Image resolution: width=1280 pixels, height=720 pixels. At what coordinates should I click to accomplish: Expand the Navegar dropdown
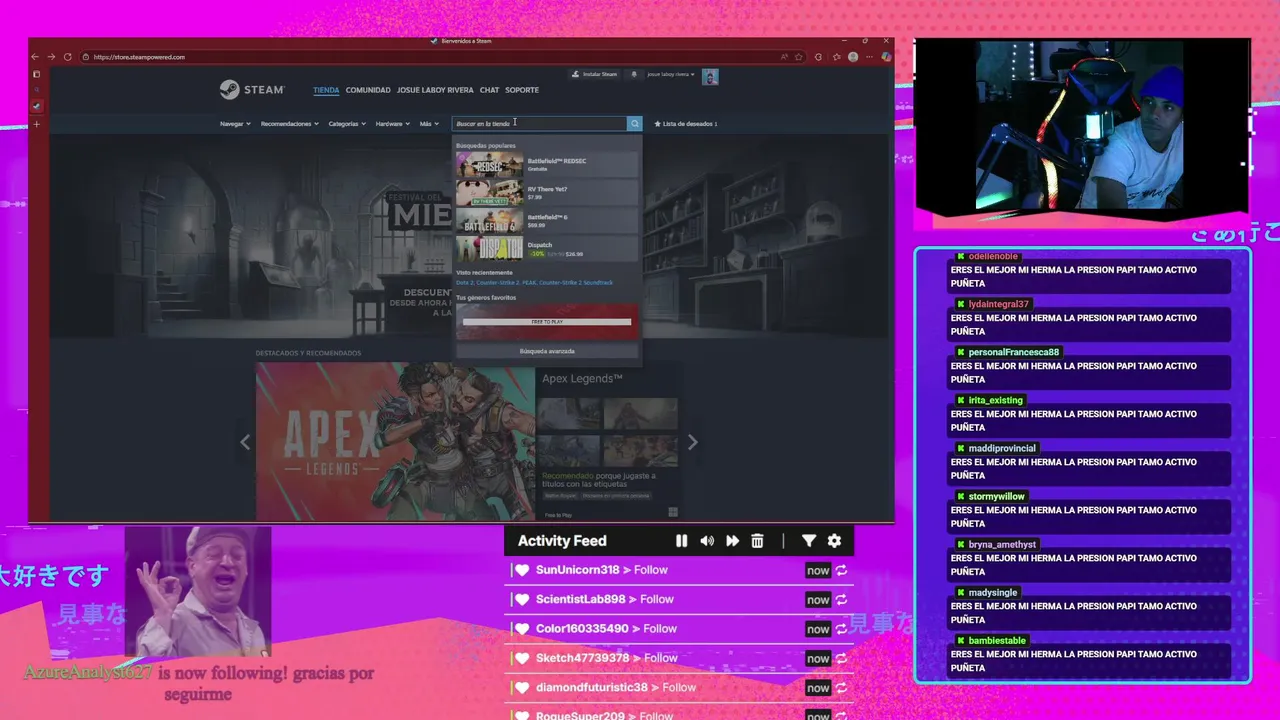[x=236, y=124]
